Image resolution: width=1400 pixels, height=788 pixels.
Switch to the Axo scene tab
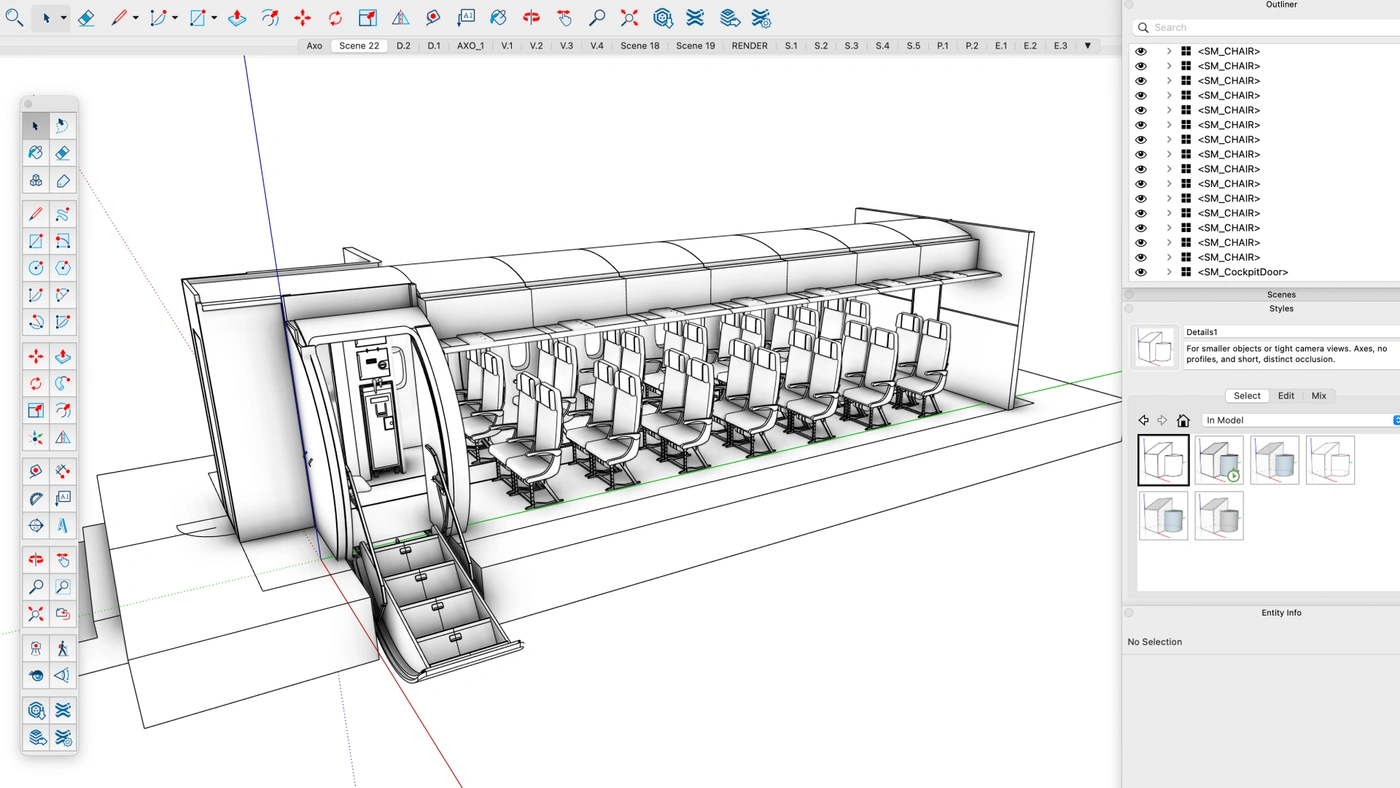point(314,46)
